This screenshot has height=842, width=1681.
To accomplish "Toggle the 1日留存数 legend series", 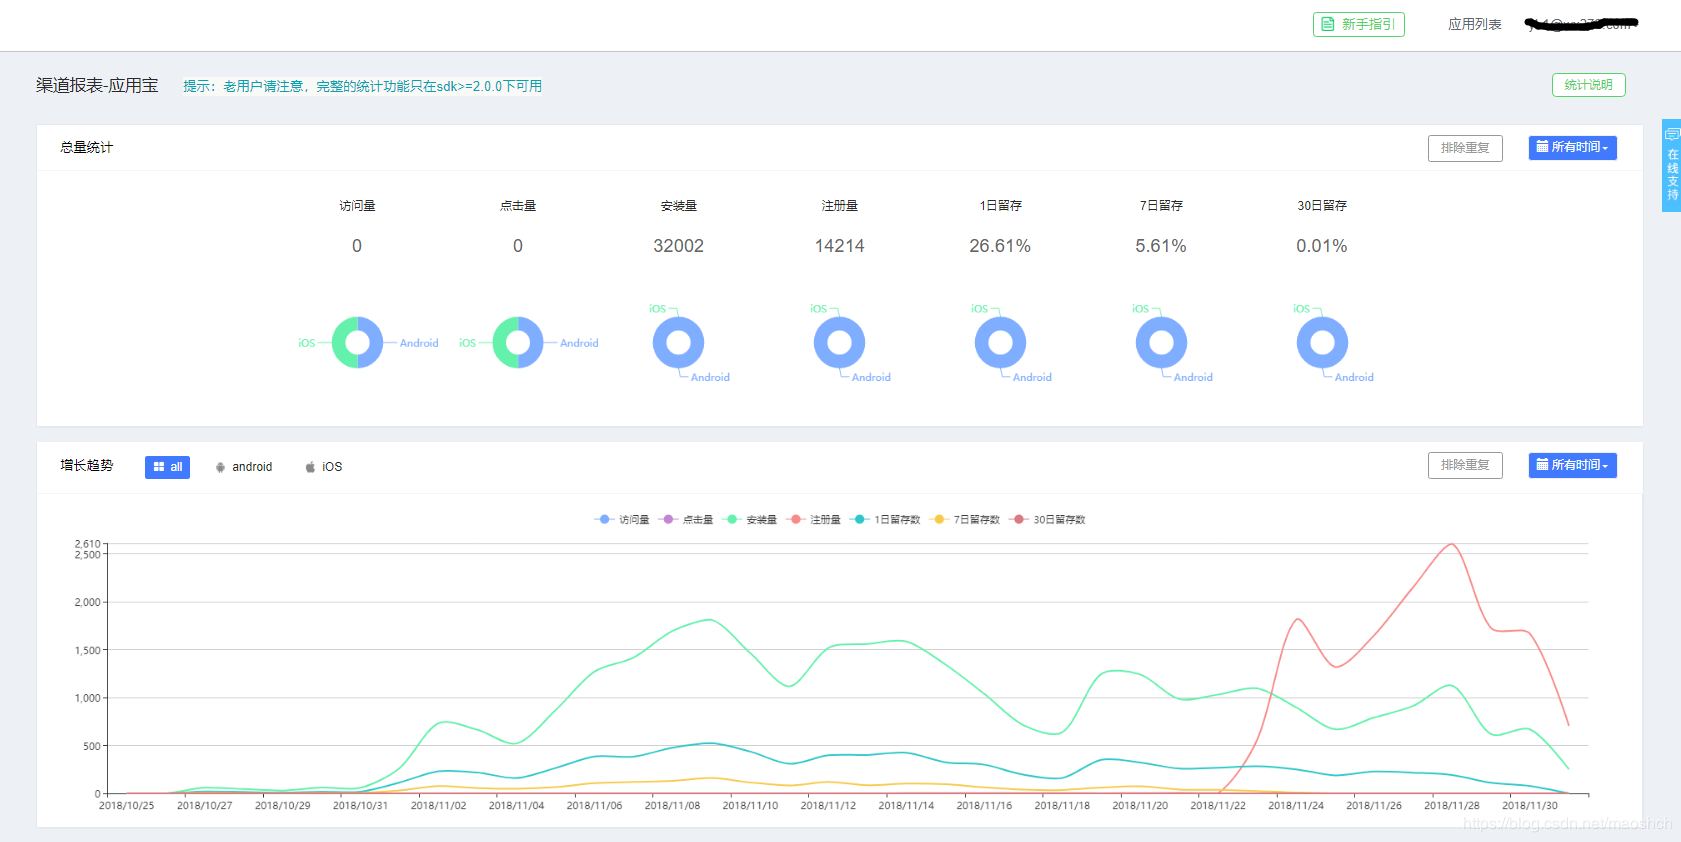I will [x=886, y=519].
